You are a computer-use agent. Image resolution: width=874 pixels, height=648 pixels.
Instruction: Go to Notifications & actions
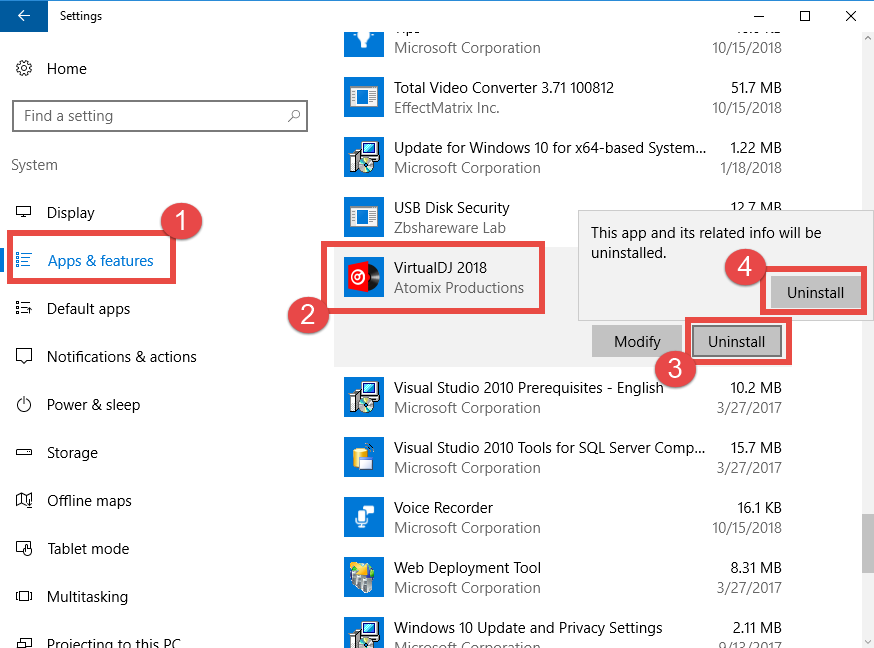point(122,357)
